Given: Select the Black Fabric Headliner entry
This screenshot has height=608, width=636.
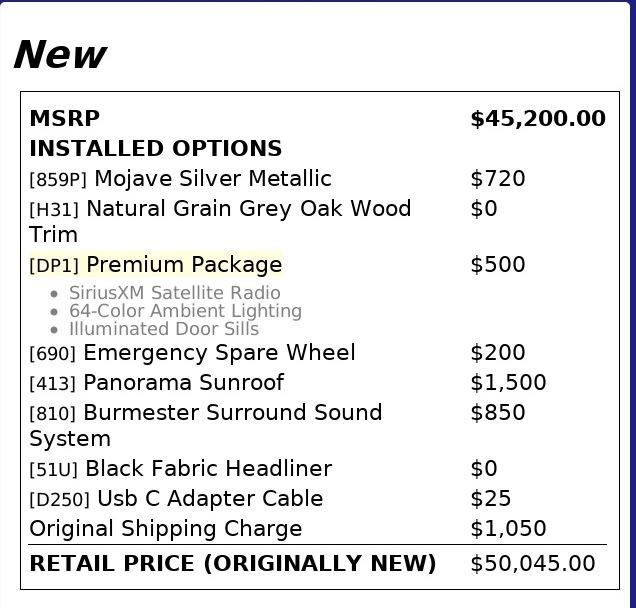Looking at the screenshot, I should pos(208,469).
